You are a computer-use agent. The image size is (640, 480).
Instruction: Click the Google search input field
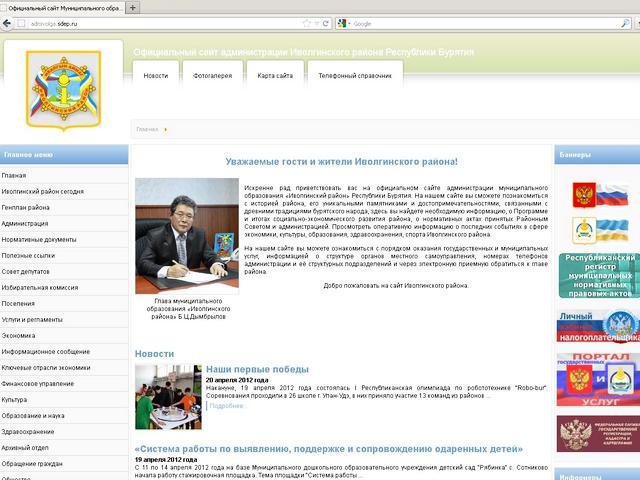(486, 24)
